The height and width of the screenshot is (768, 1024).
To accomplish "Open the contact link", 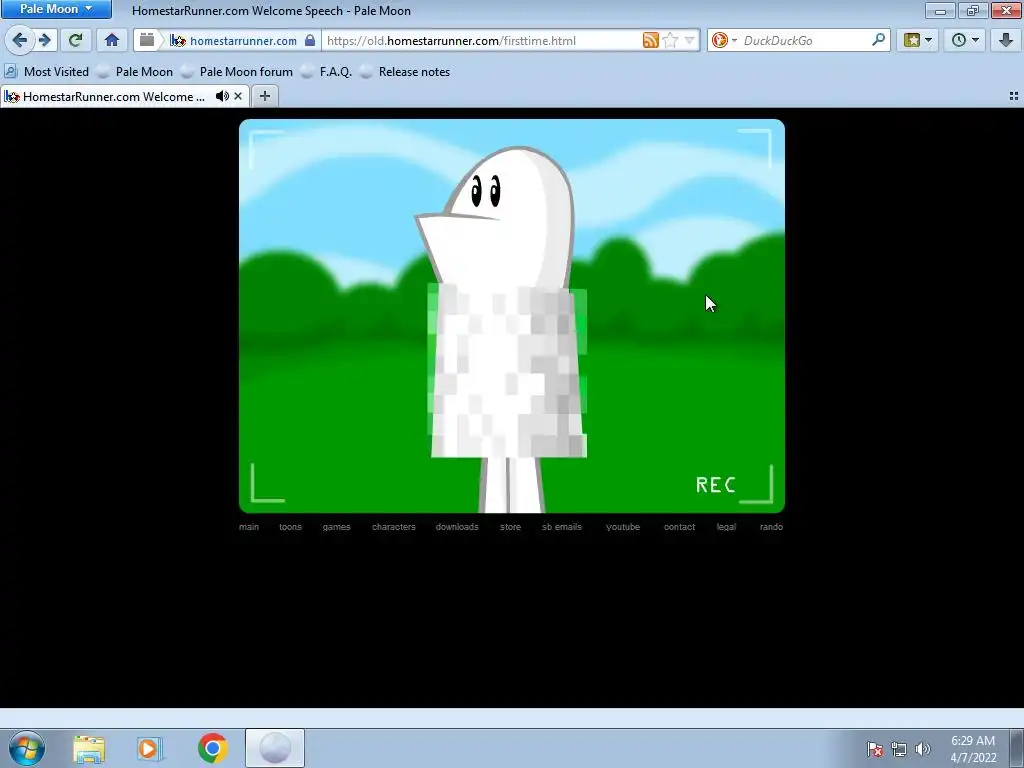I will click(679, 527).
